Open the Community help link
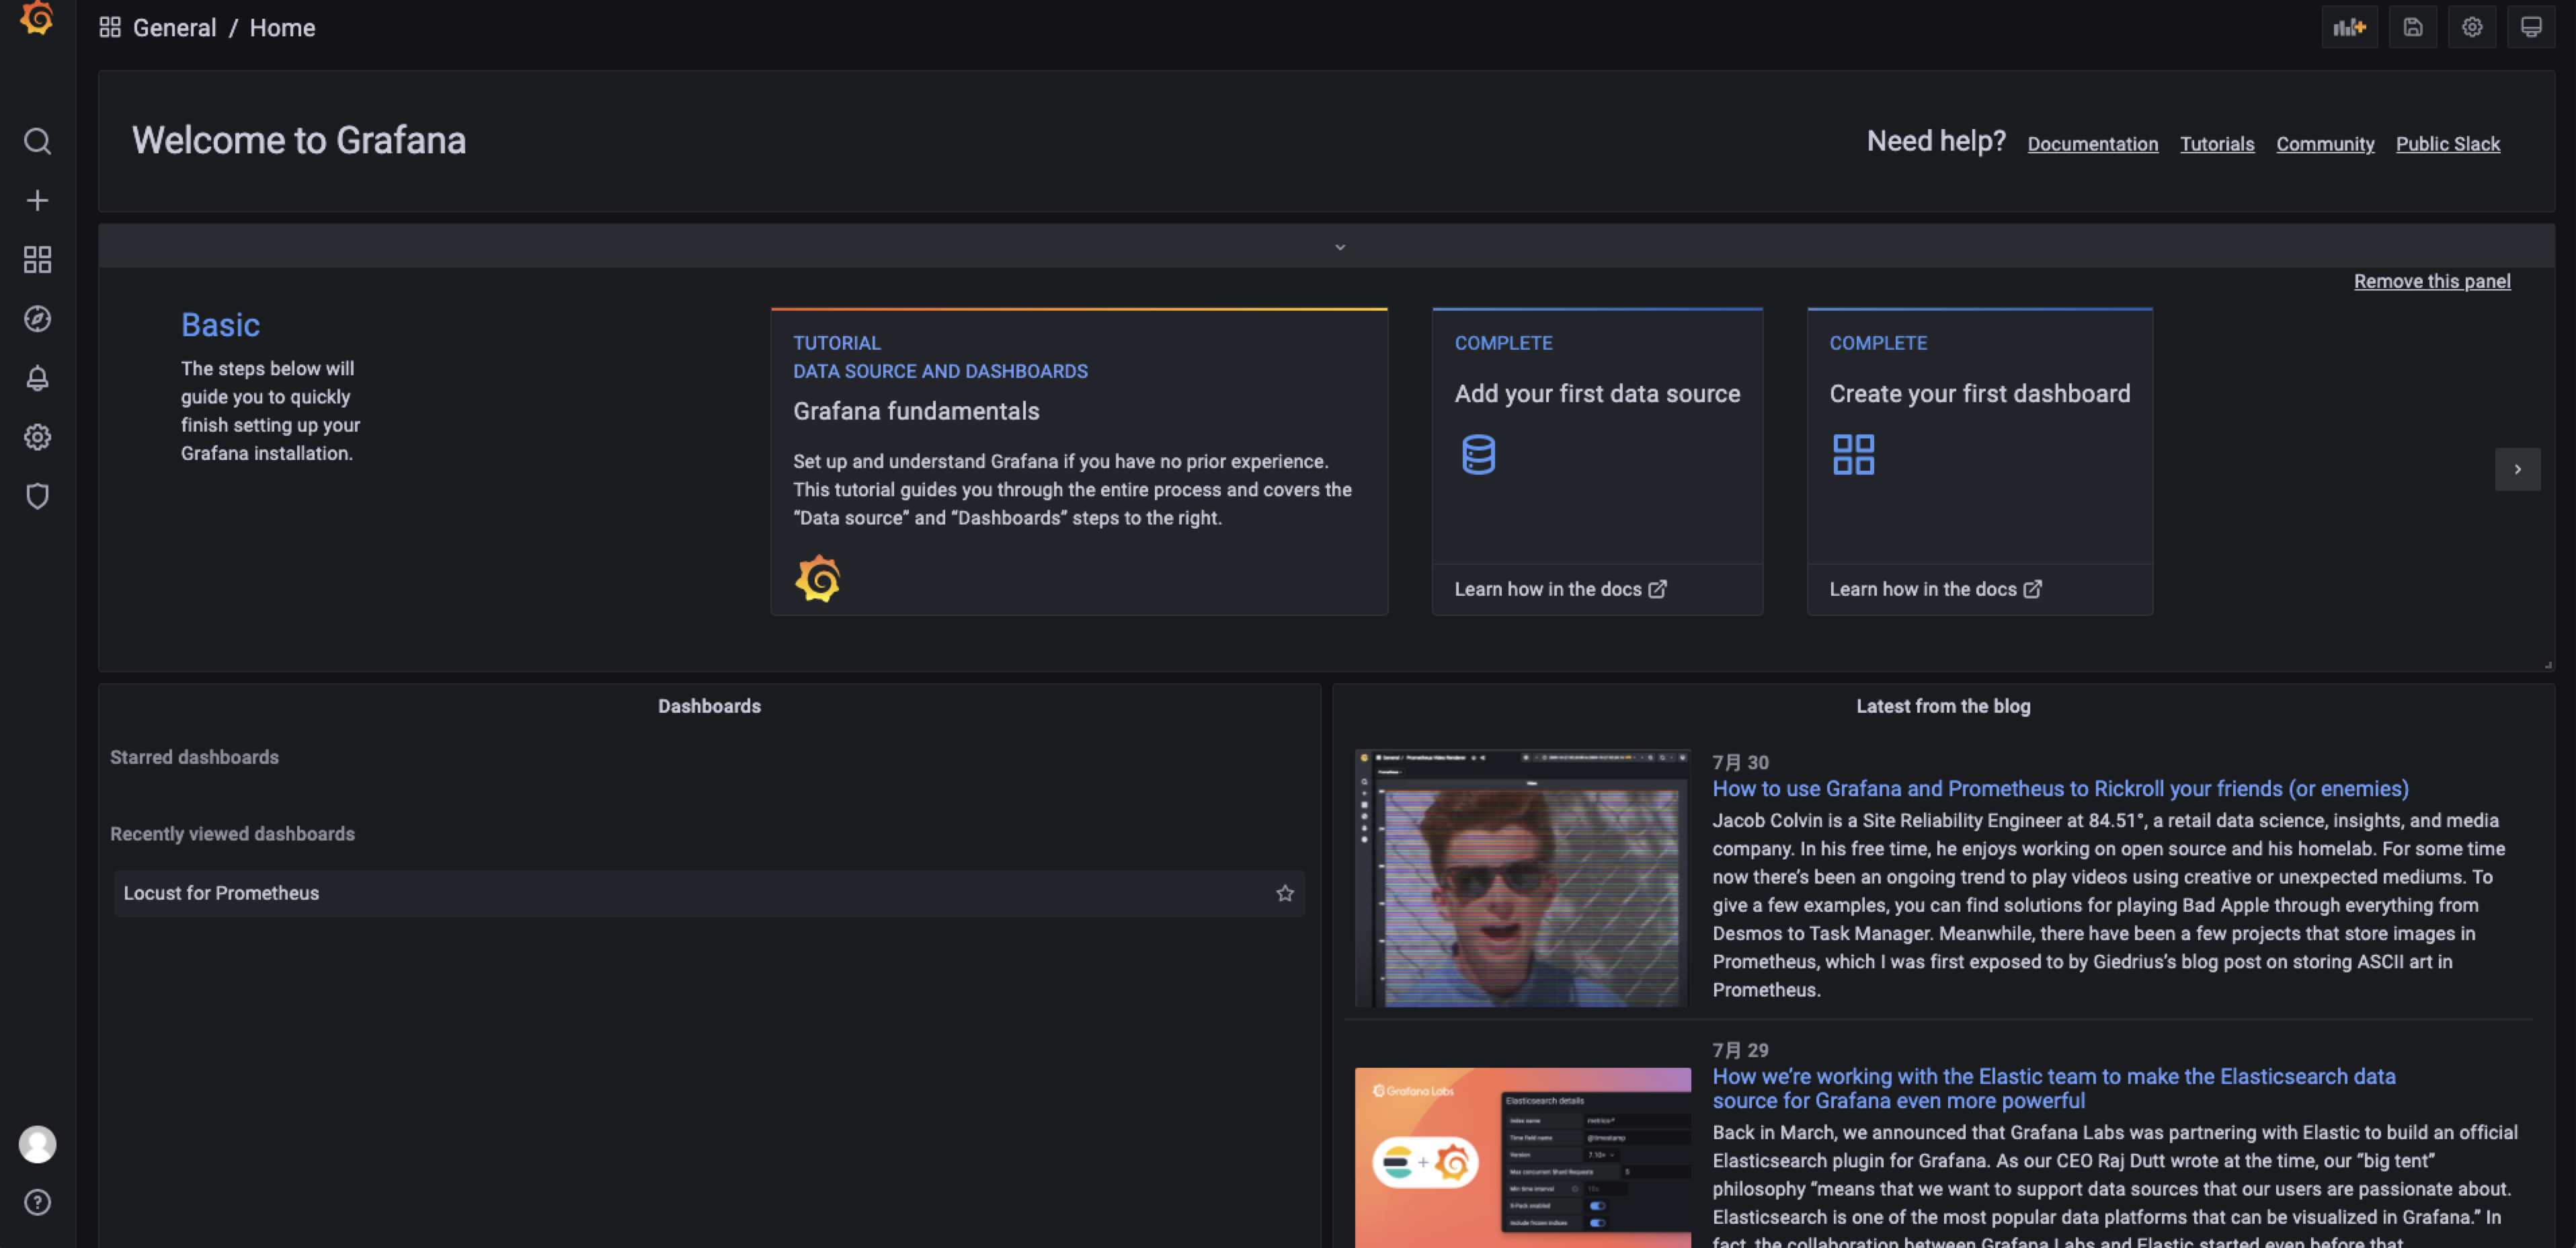This screenshot has width=2576, height=1248. 2324,144
